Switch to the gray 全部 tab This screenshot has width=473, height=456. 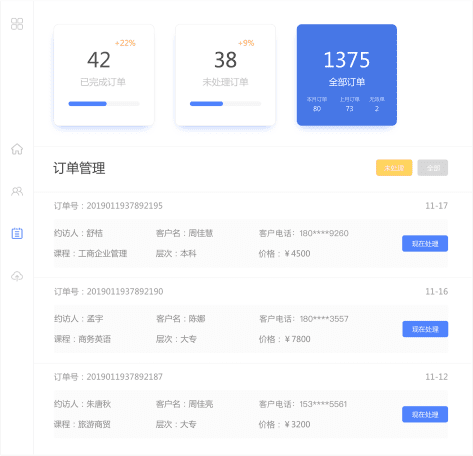pyautogui.click(x=433, y=168)
